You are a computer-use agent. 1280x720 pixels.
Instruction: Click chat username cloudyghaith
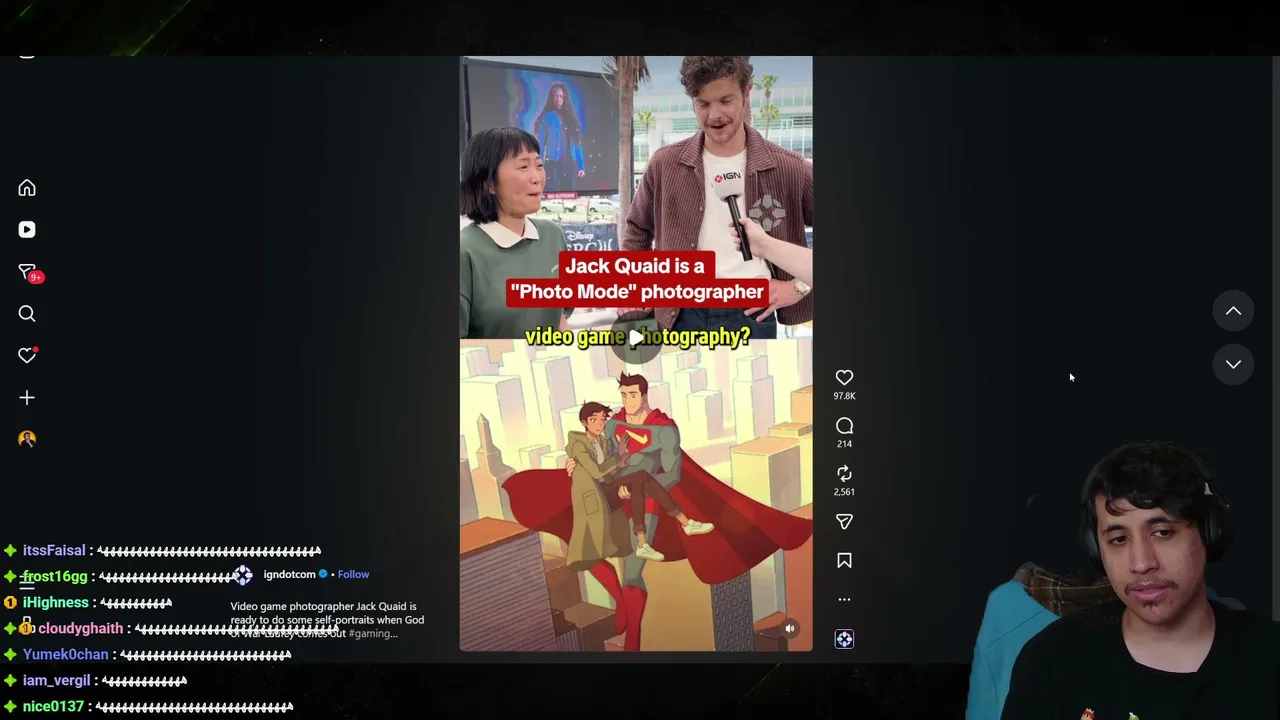pyautogui.click(x=80, y=629)
